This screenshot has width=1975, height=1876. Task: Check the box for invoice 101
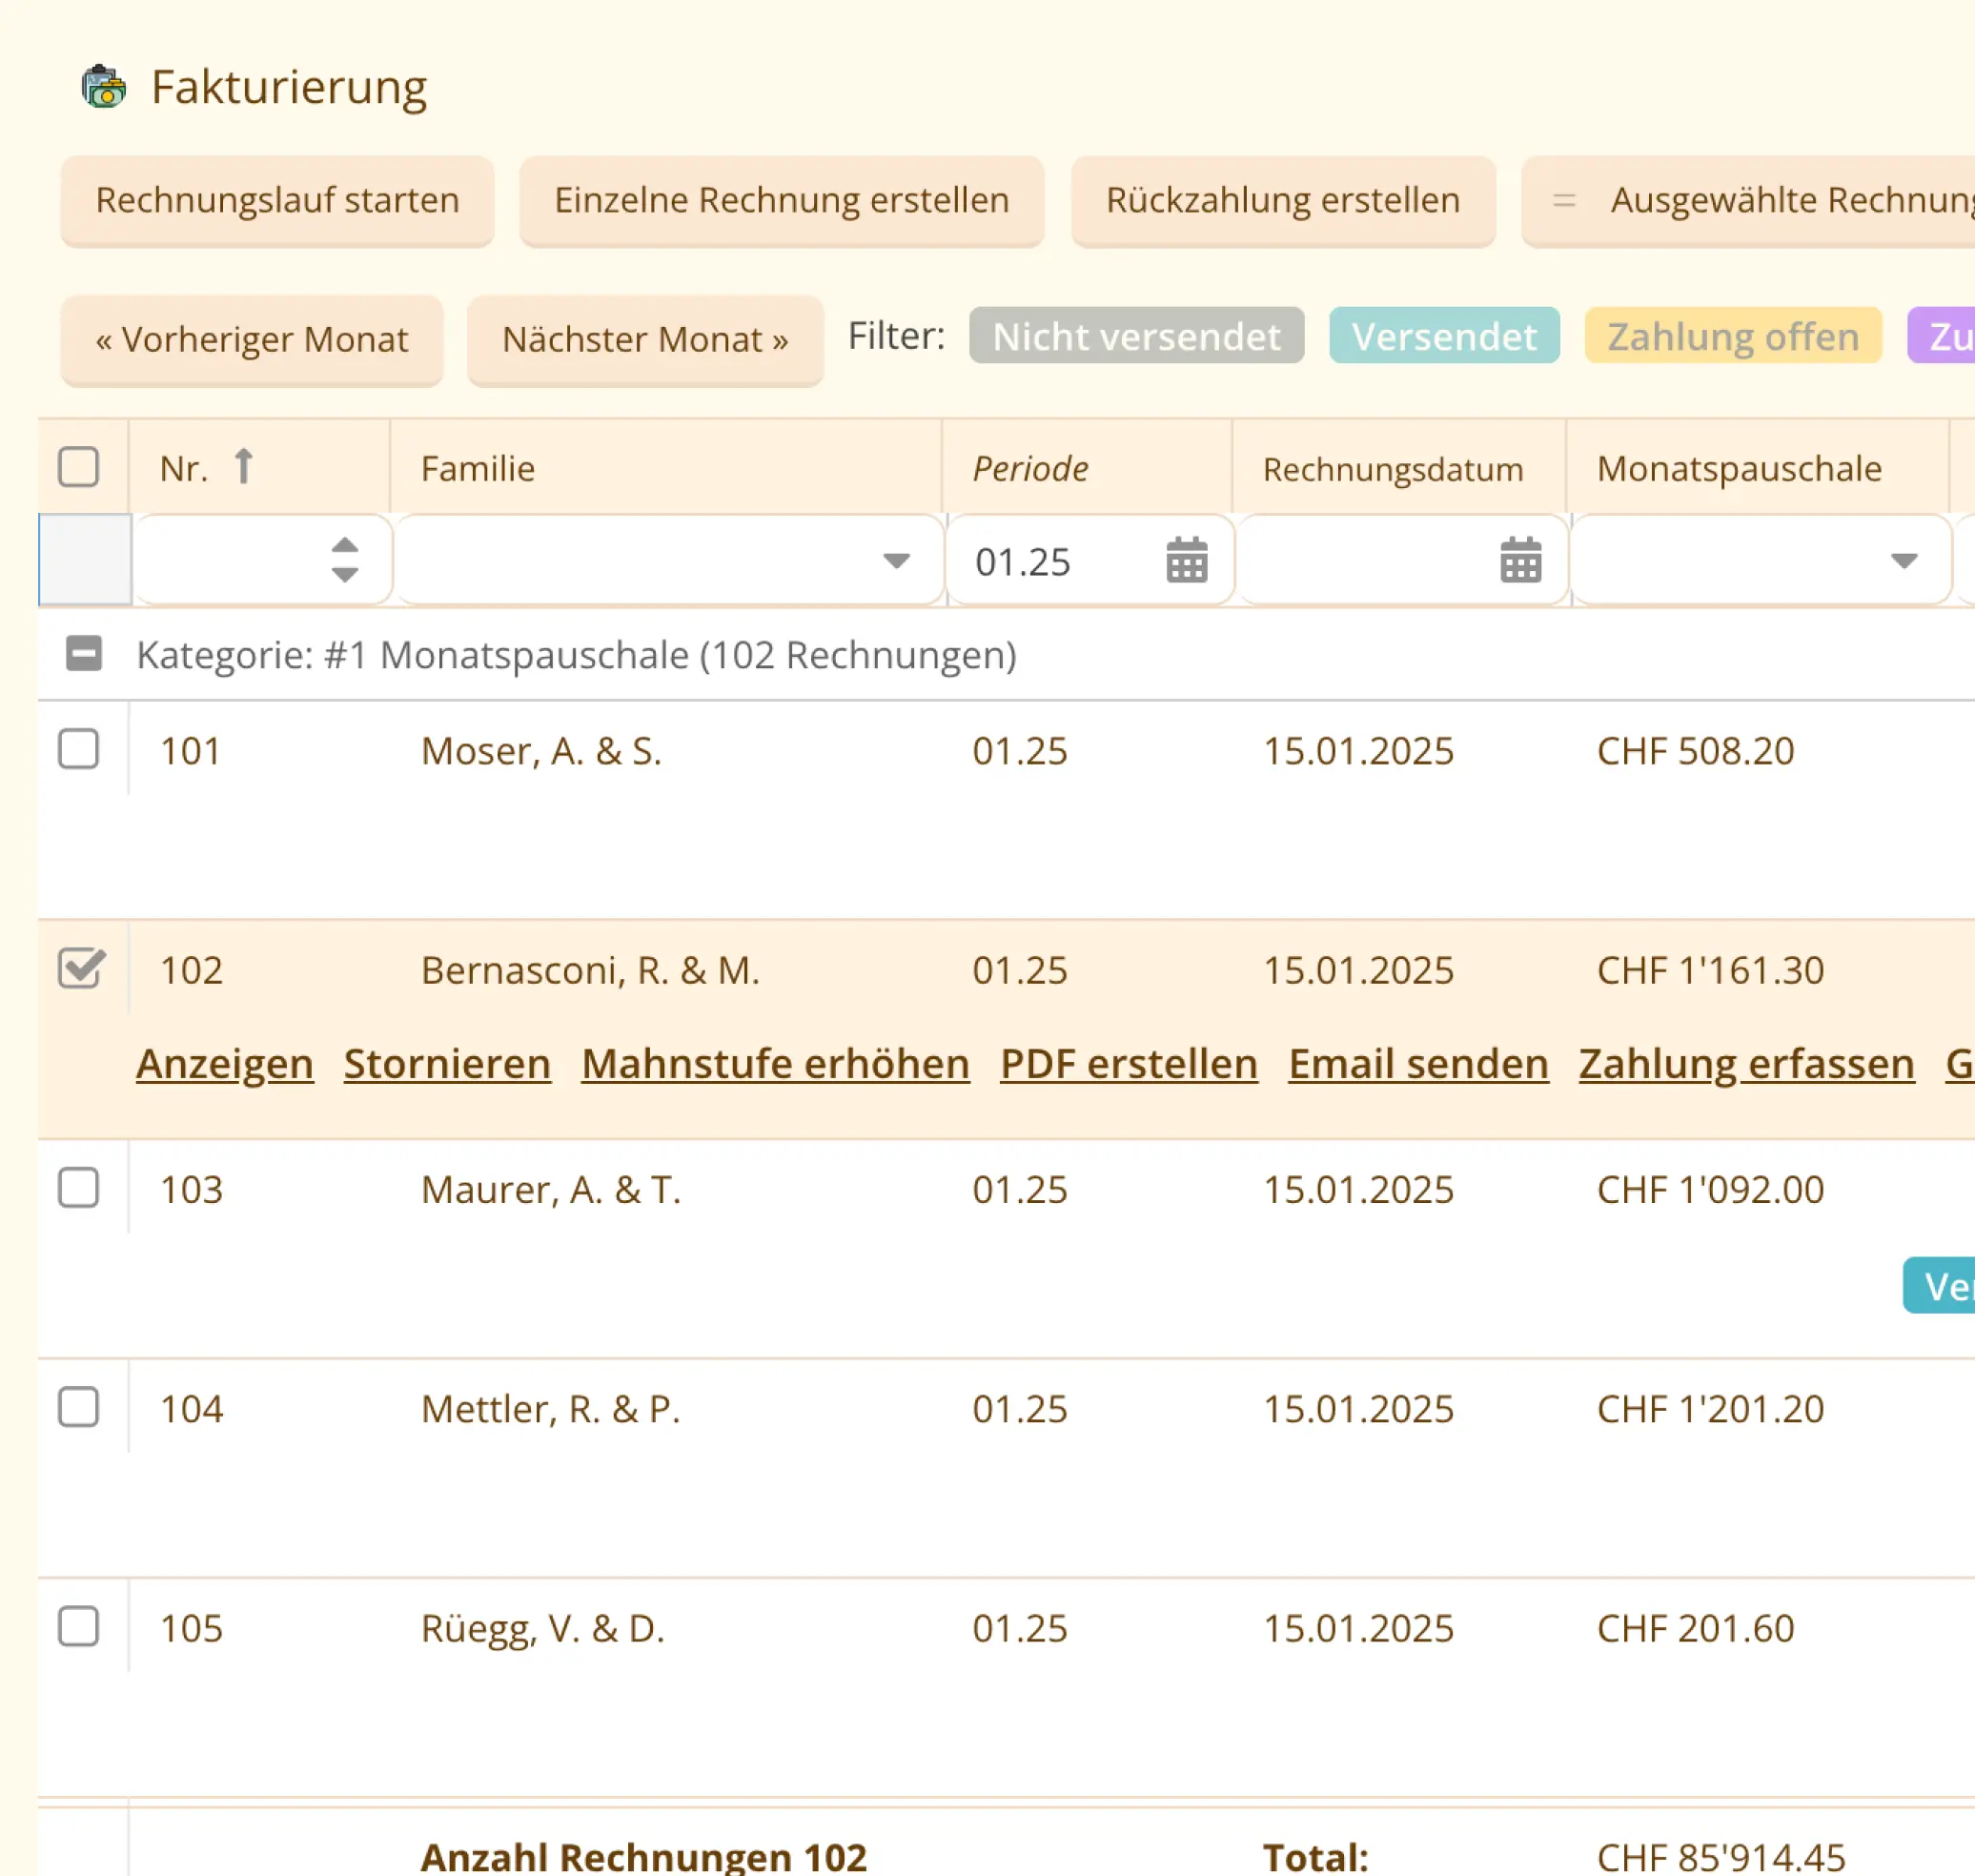(79, 749)
